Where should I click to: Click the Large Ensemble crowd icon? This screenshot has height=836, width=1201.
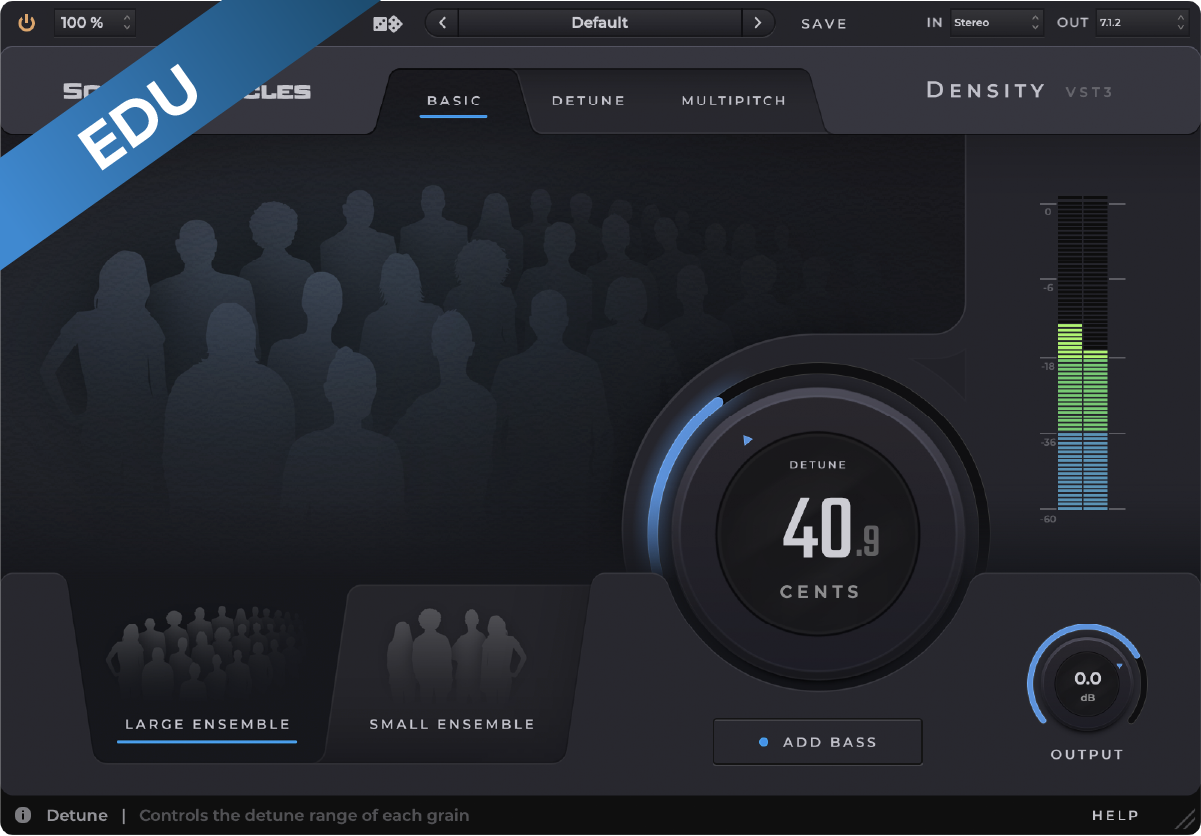pyautogui.click(x=206, y=652)
